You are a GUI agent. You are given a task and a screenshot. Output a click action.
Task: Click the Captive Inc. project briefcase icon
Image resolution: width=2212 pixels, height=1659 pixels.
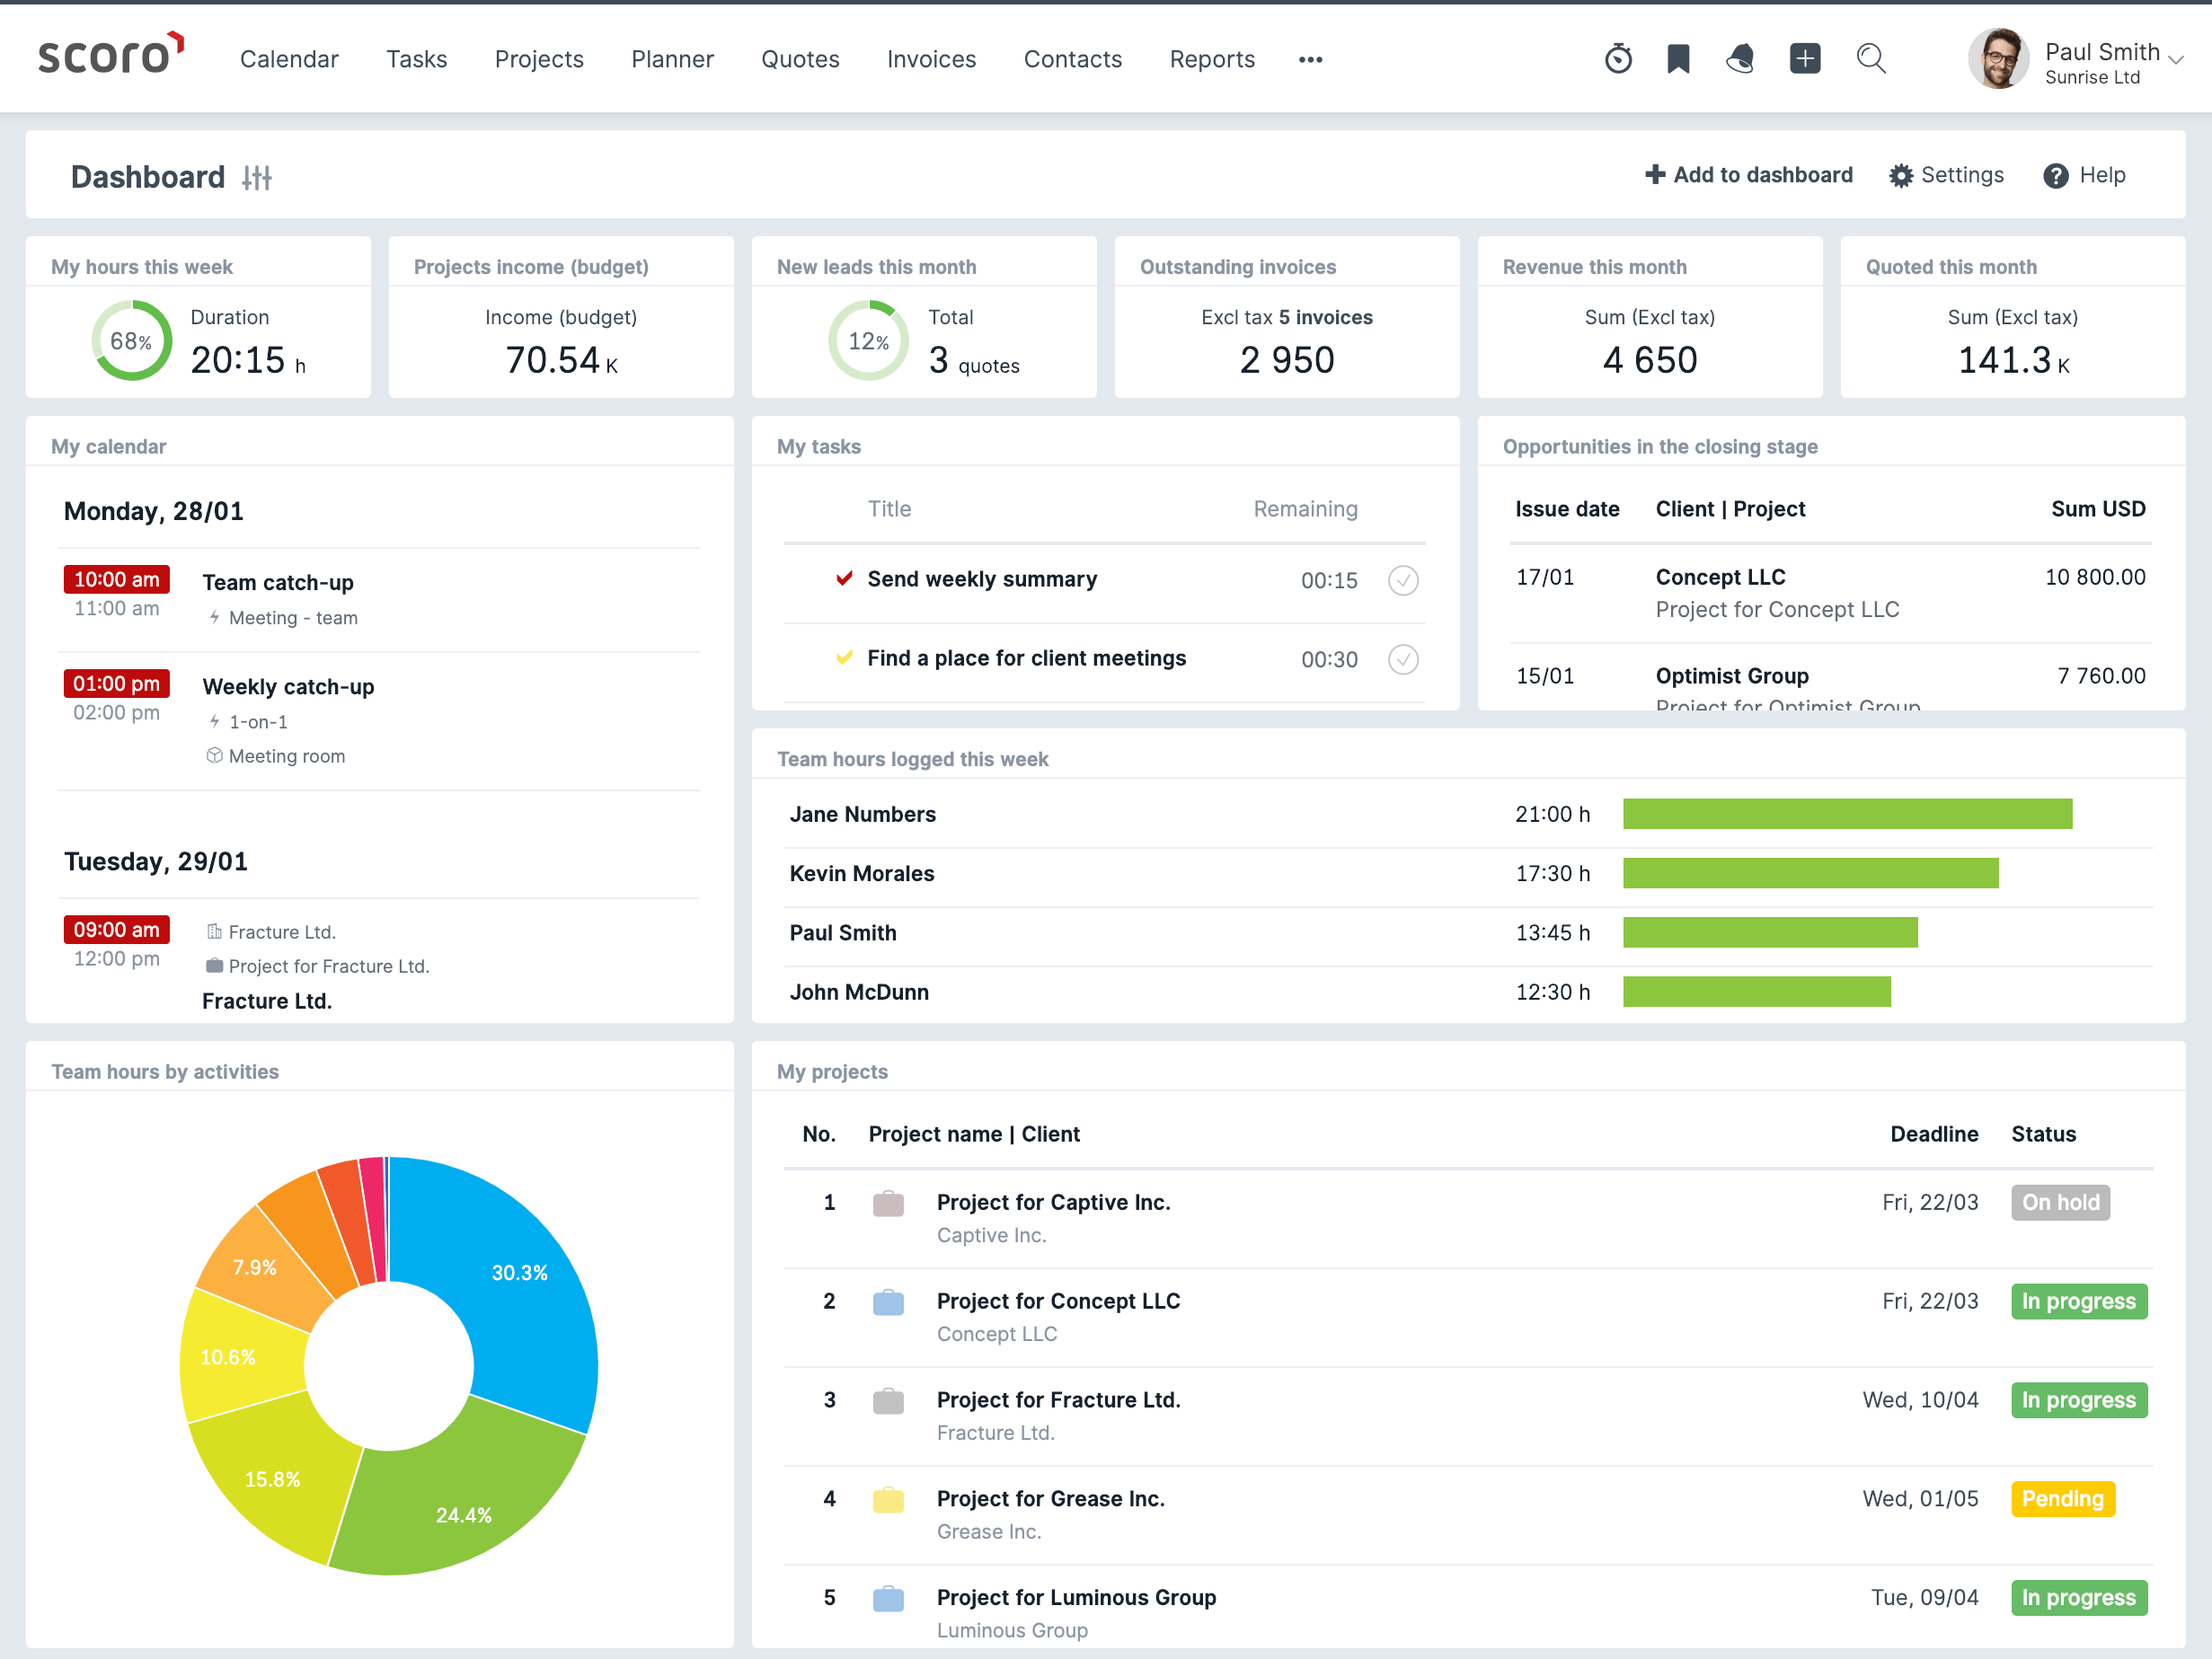coord(888,1203)
